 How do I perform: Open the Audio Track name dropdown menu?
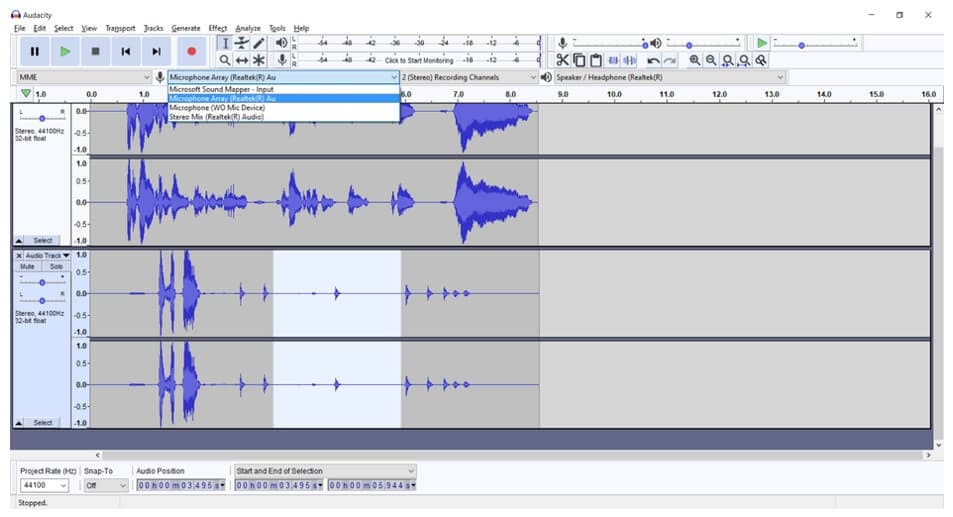pyautogui.click(x=47, y=256)
